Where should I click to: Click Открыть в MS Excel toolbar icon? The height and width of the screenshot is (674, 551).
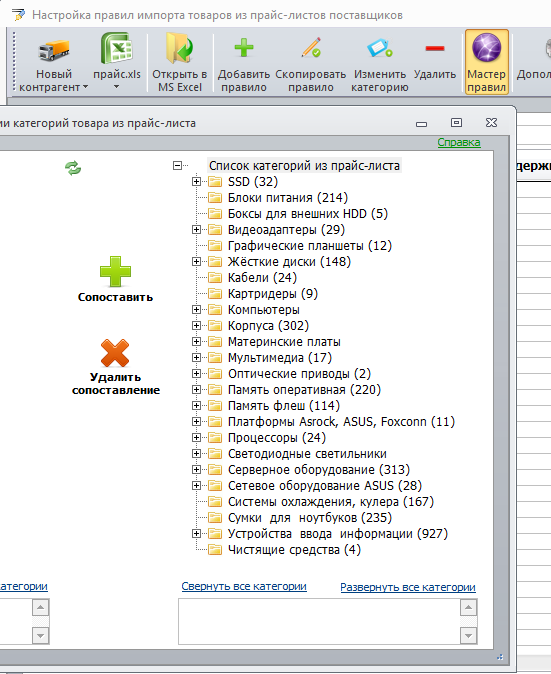tap(180, 48)
